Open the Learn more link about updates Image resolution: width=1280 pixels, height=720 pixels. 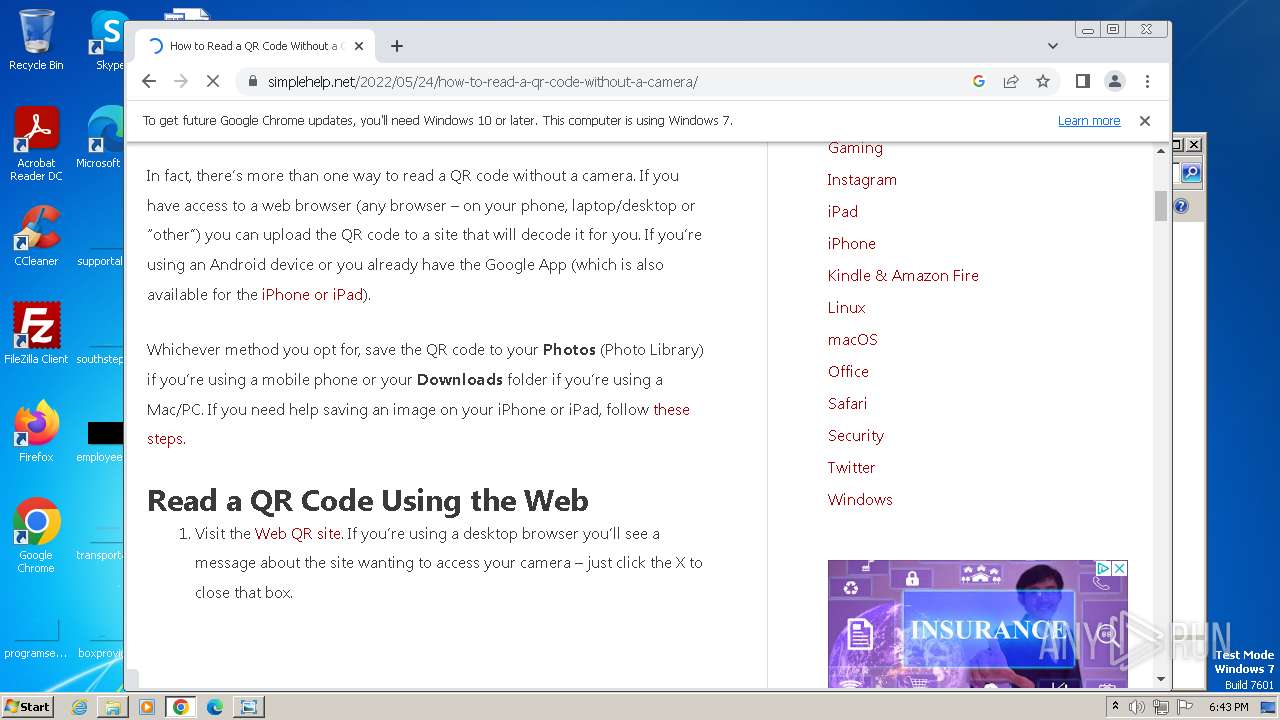pos(1089,121)
